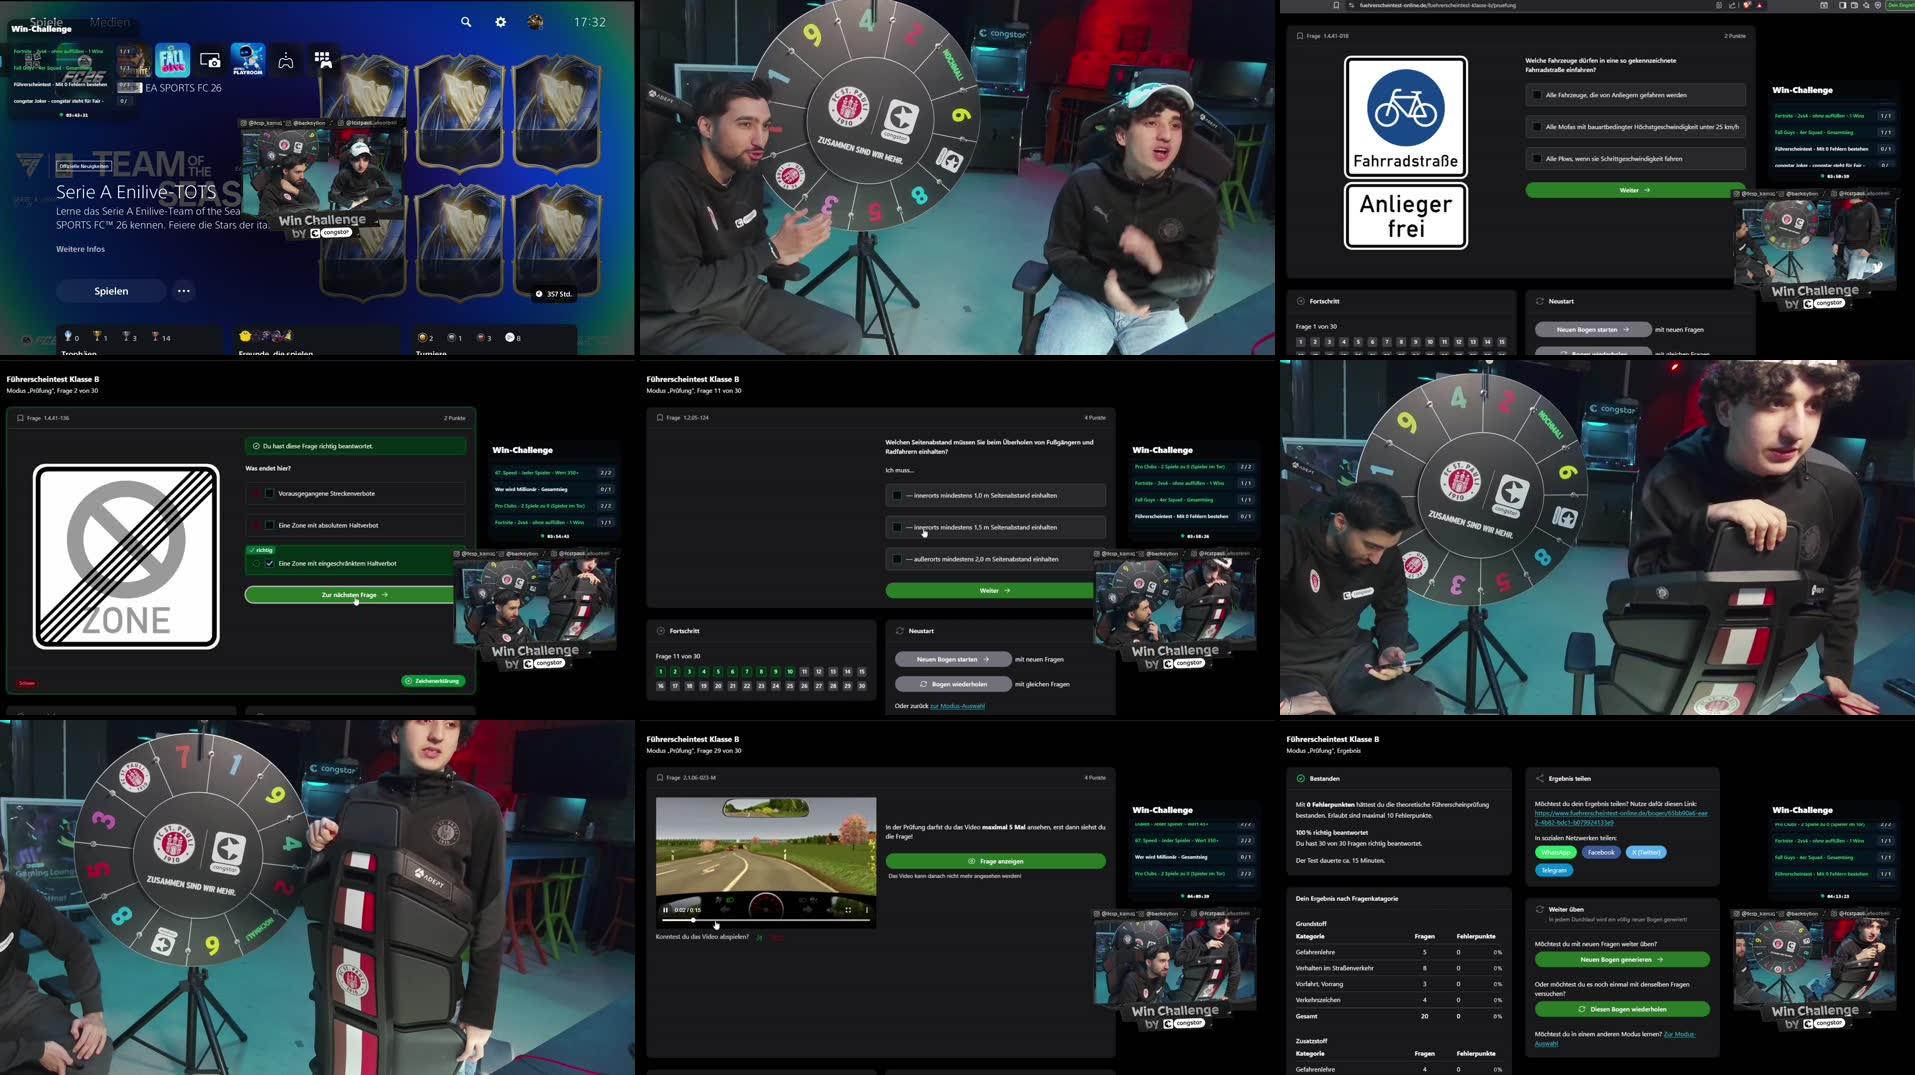Click the 17:32 clock on PlayStation screen

[590, 22]
